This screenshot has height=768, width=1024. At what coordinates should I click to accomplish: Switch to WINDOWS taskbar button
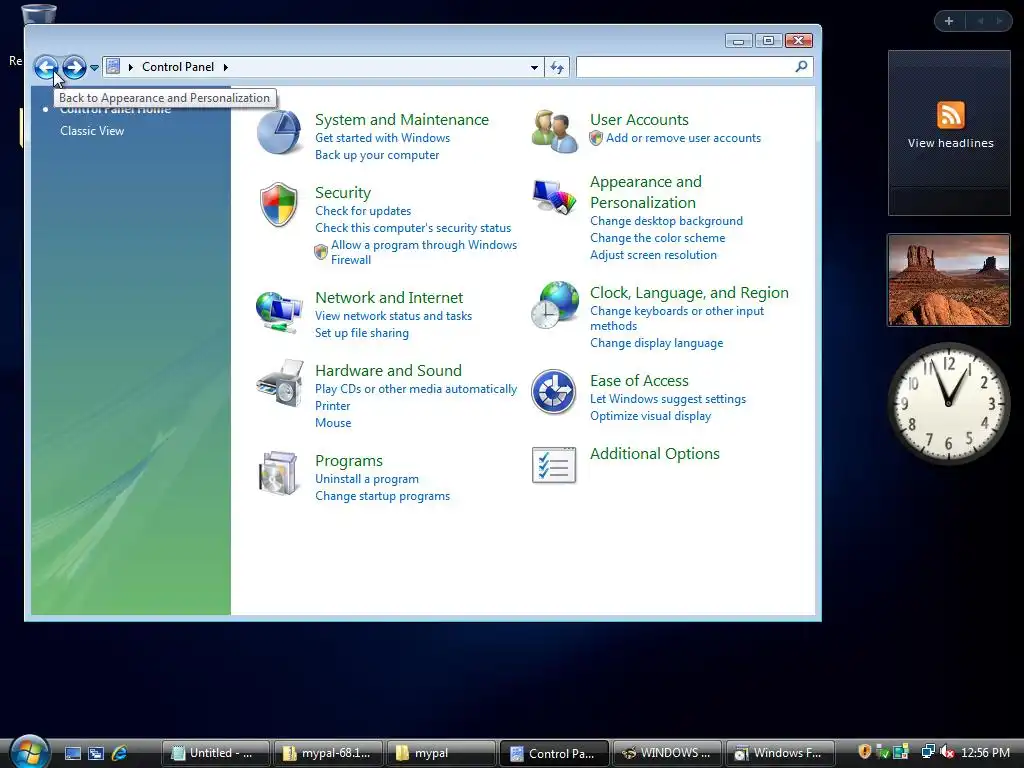(667, 753)
